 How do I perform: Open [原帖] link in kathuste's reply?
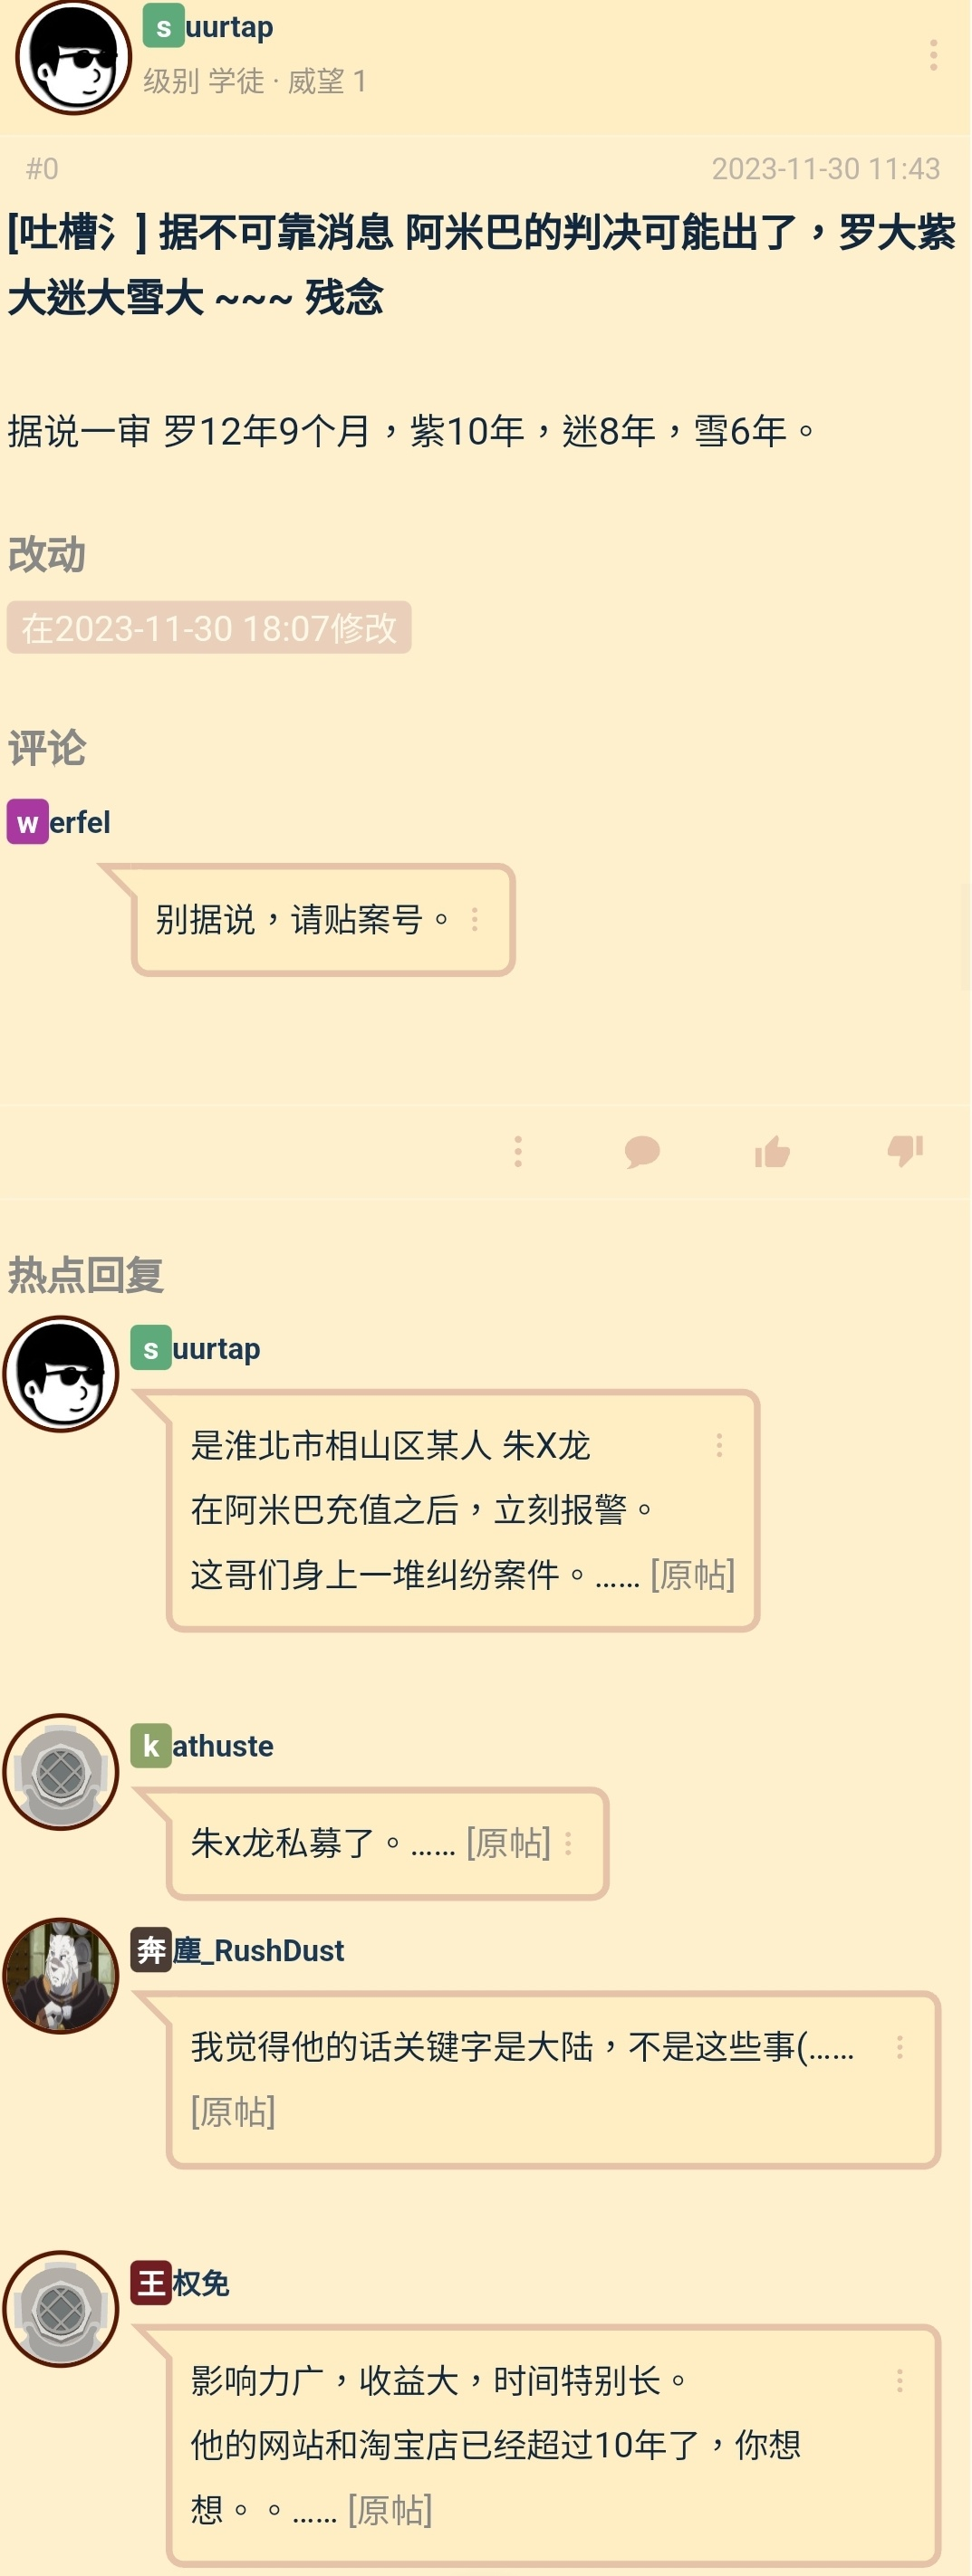[x=508, y=1842]
